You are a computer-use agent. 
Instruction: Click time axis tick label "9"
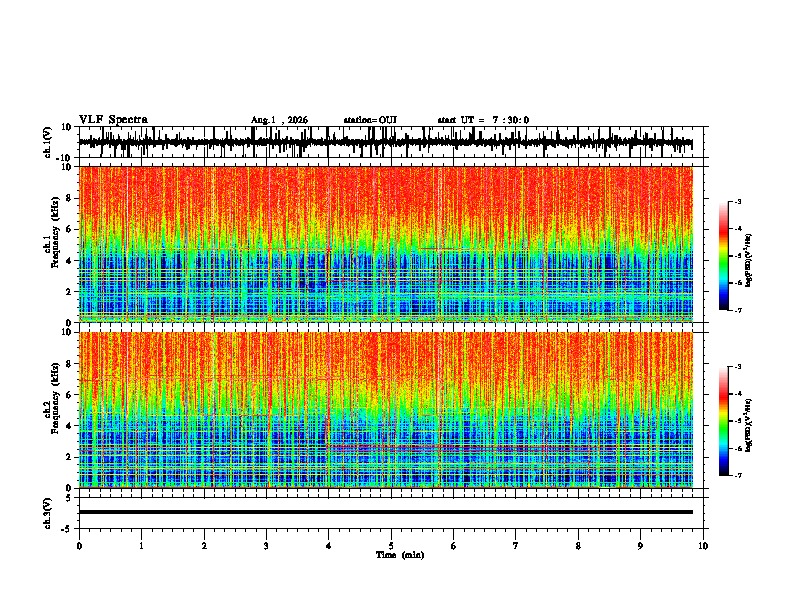640,546
